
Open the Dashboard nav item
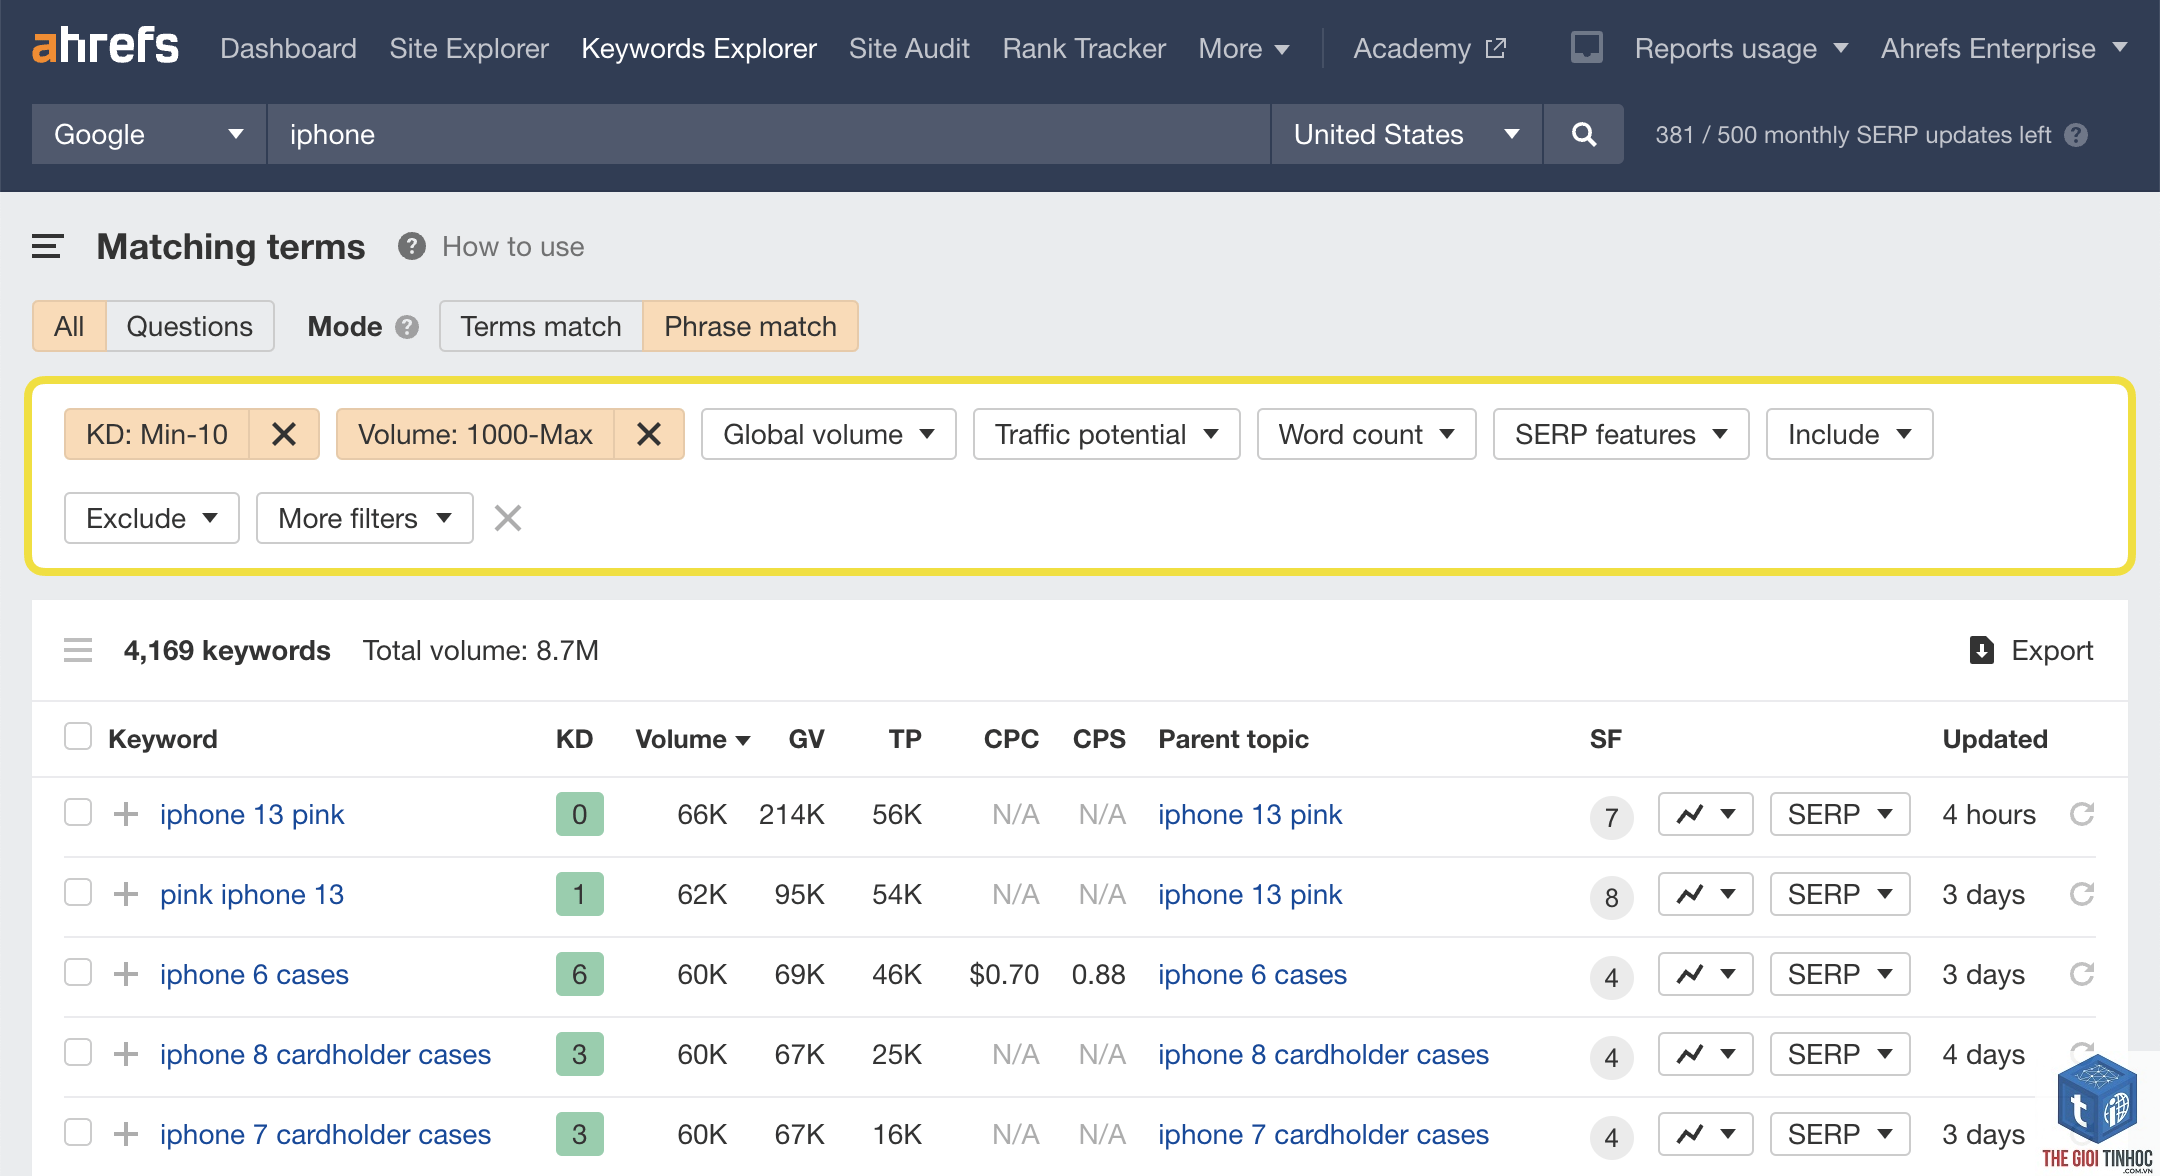[x=288, y=48]
